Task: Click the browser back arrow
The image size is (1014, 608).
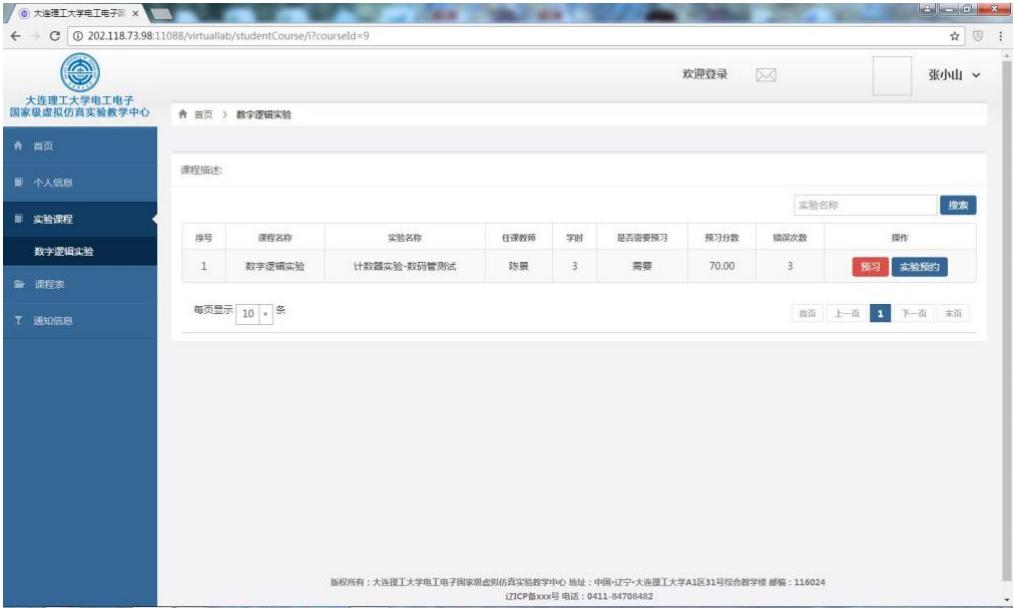Action: [12, 37]
